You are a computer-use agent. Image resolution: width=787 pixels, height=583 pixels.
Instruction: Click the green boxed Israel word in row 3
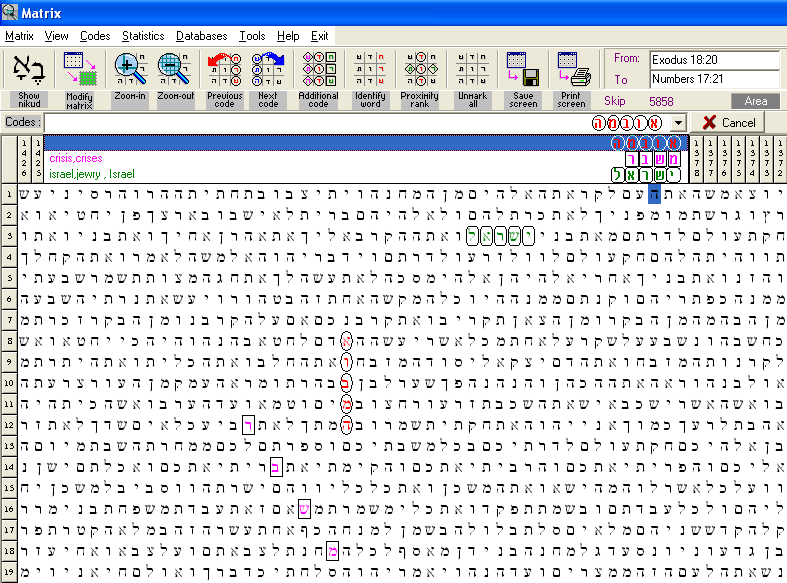pyautogui.click(x=500, y=236)
